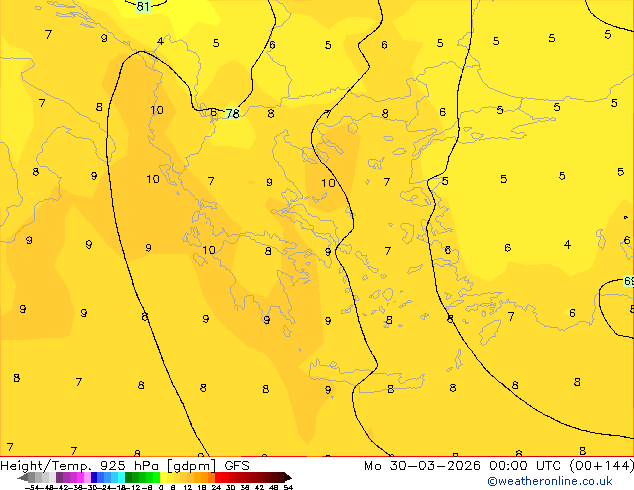Click the cyan legend swatch near -18
634x490 pixels.
pos(121,477)
